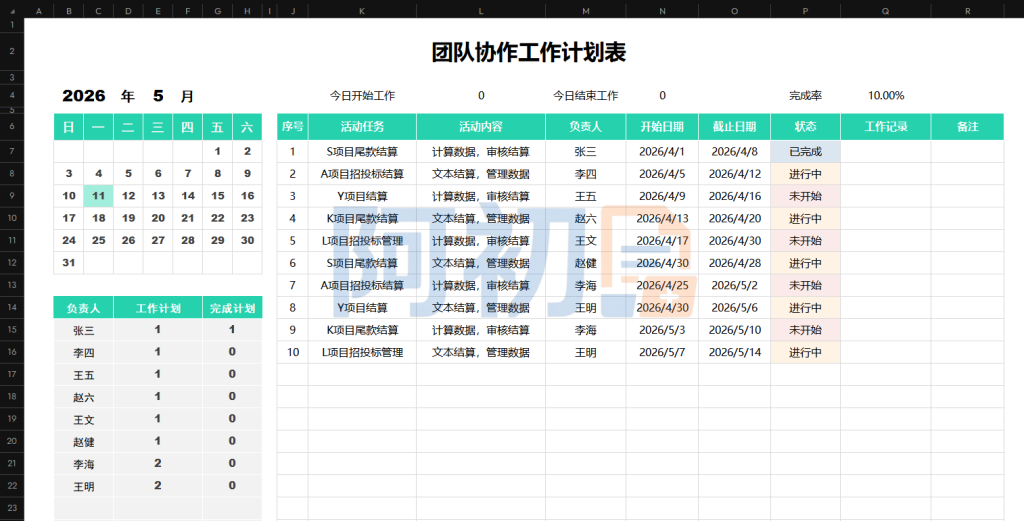Select start date 2026/4/13
The width and height of the screenshot is (1024, 521).
pos(662,218)
